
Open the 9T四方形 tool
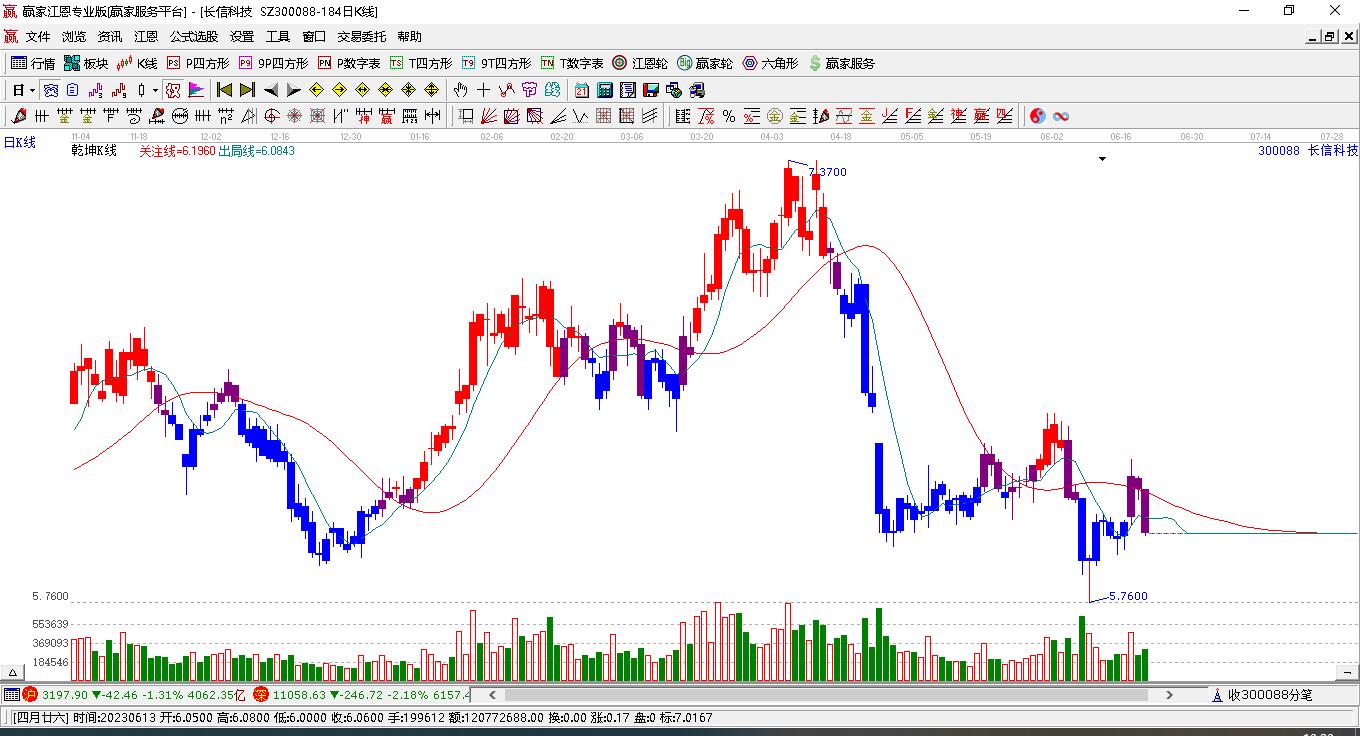[496, 63]
